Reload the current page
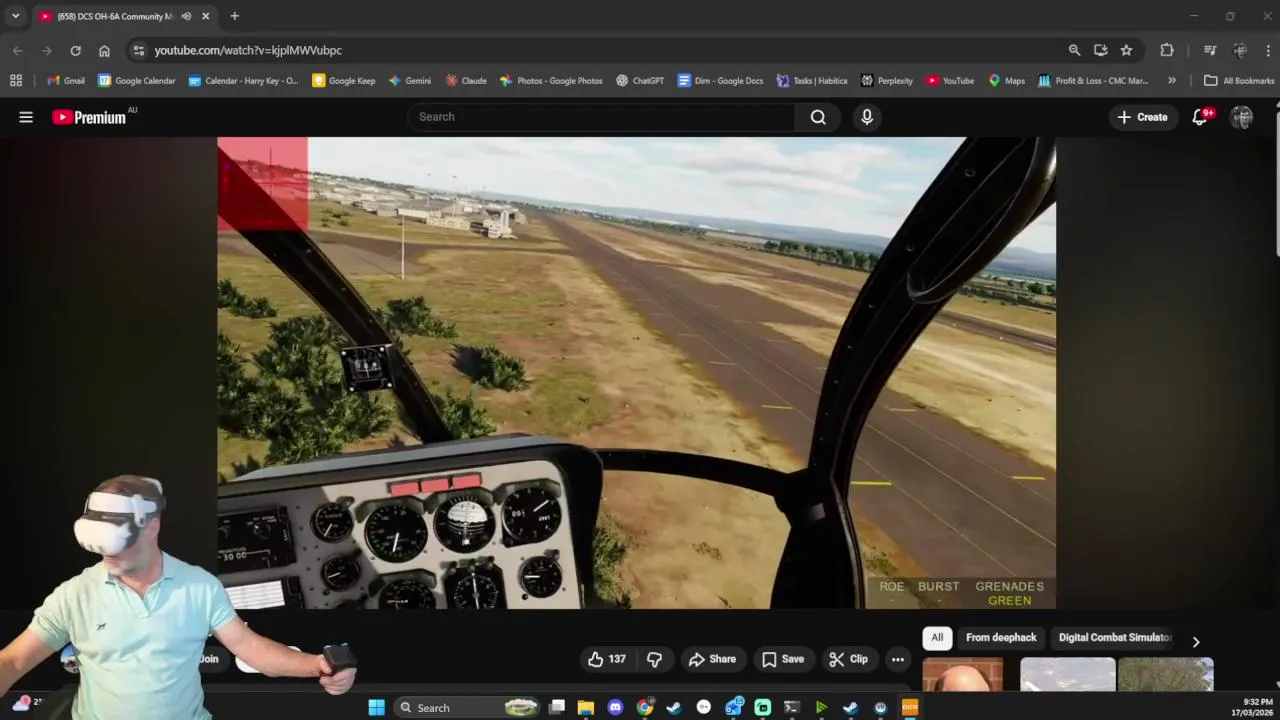 click(x=75, y=50)
